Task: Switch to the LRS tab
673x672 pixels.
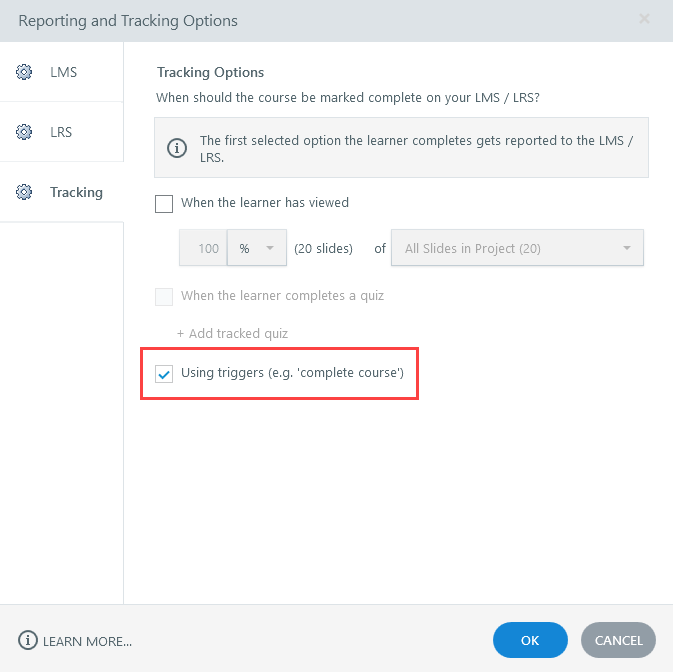Action: 62,132
